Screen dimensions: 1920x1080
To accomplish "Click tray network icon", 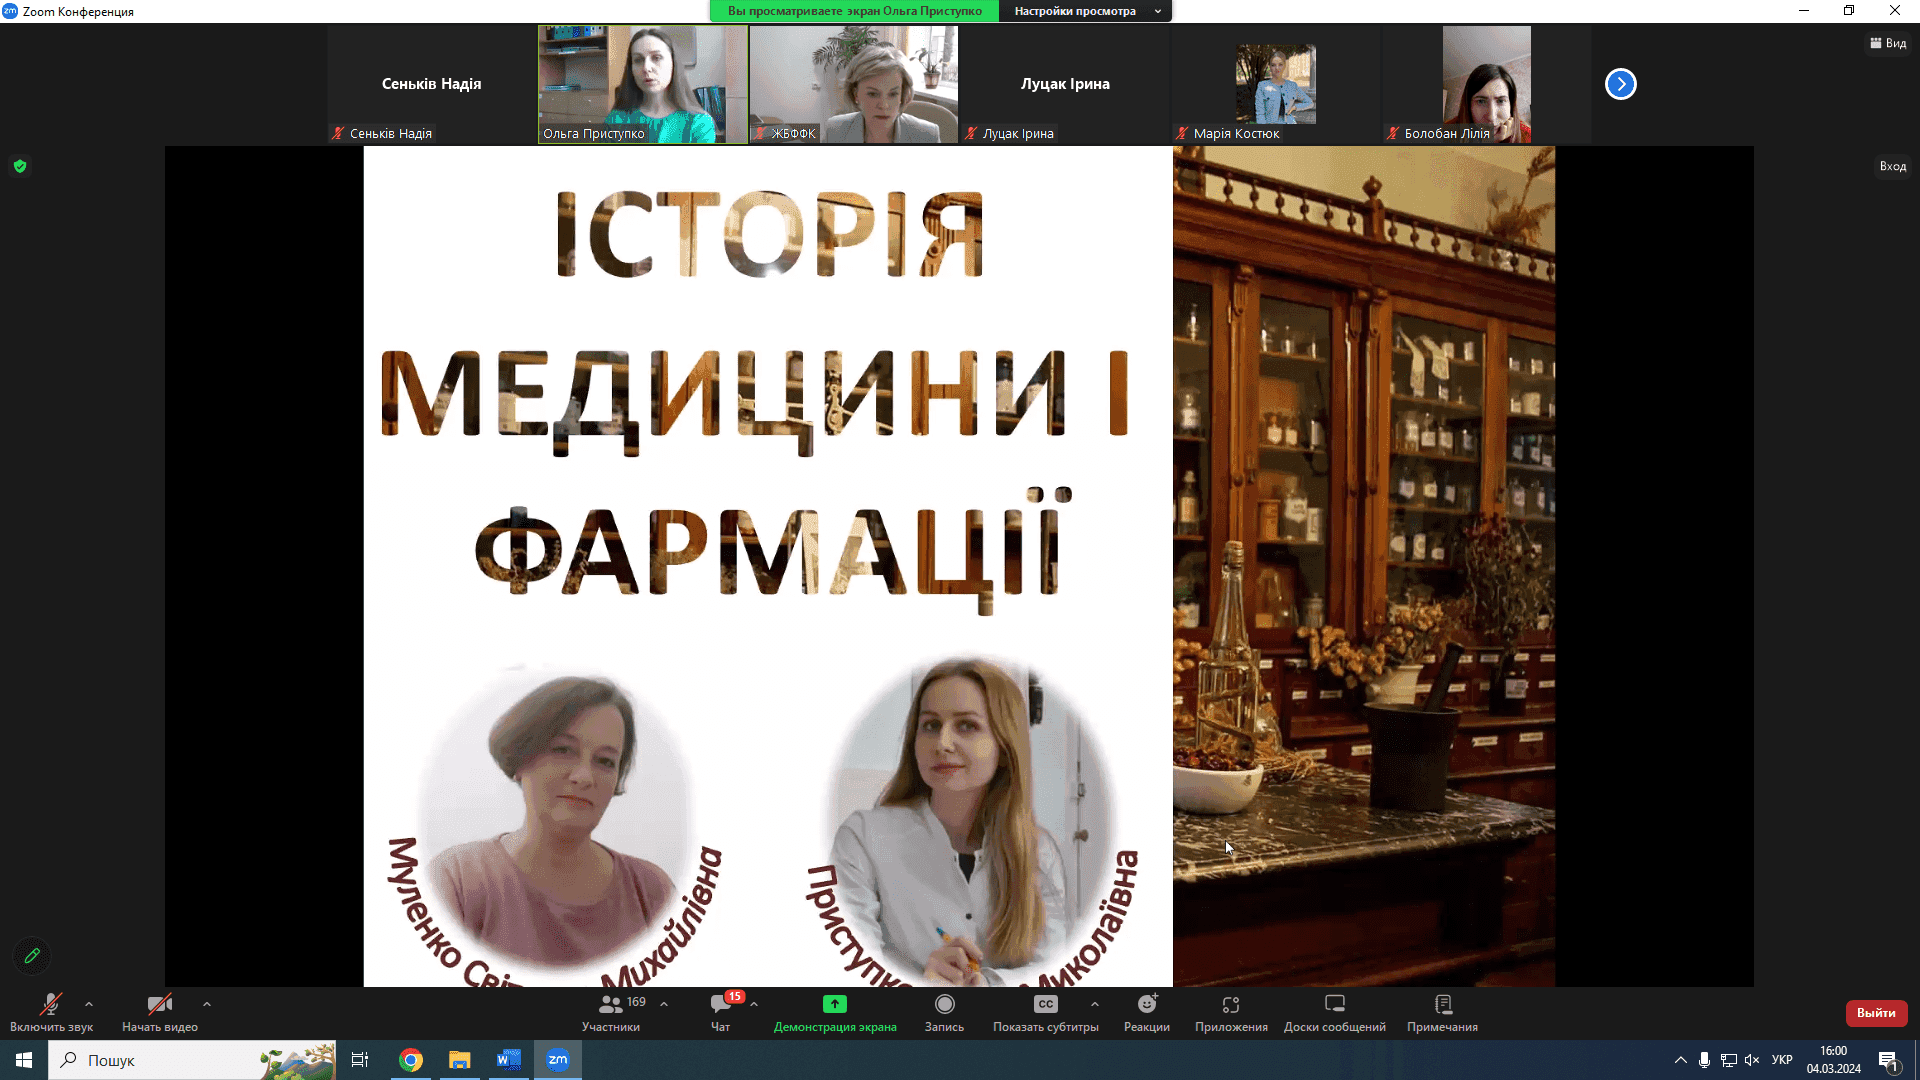I will [1728, 1060].
